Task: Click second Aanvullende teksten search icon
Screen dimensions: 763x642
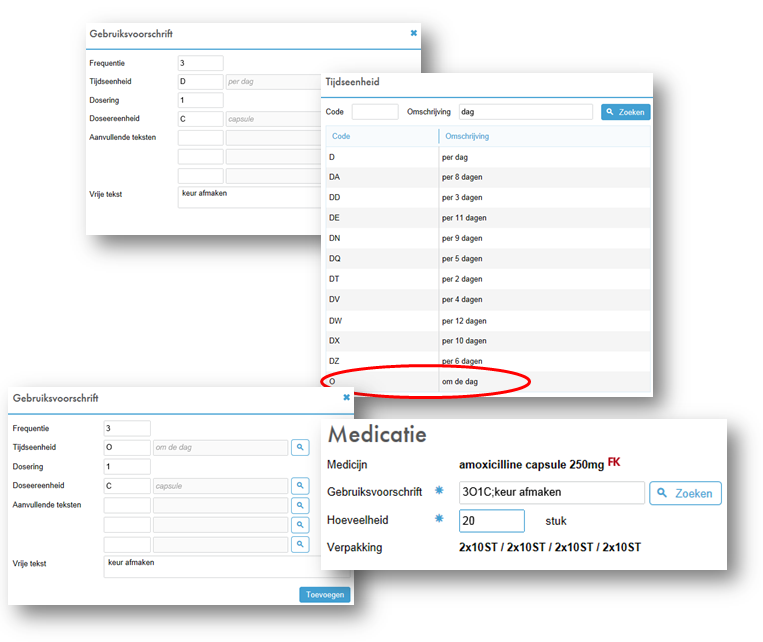Action: [300, 525]
